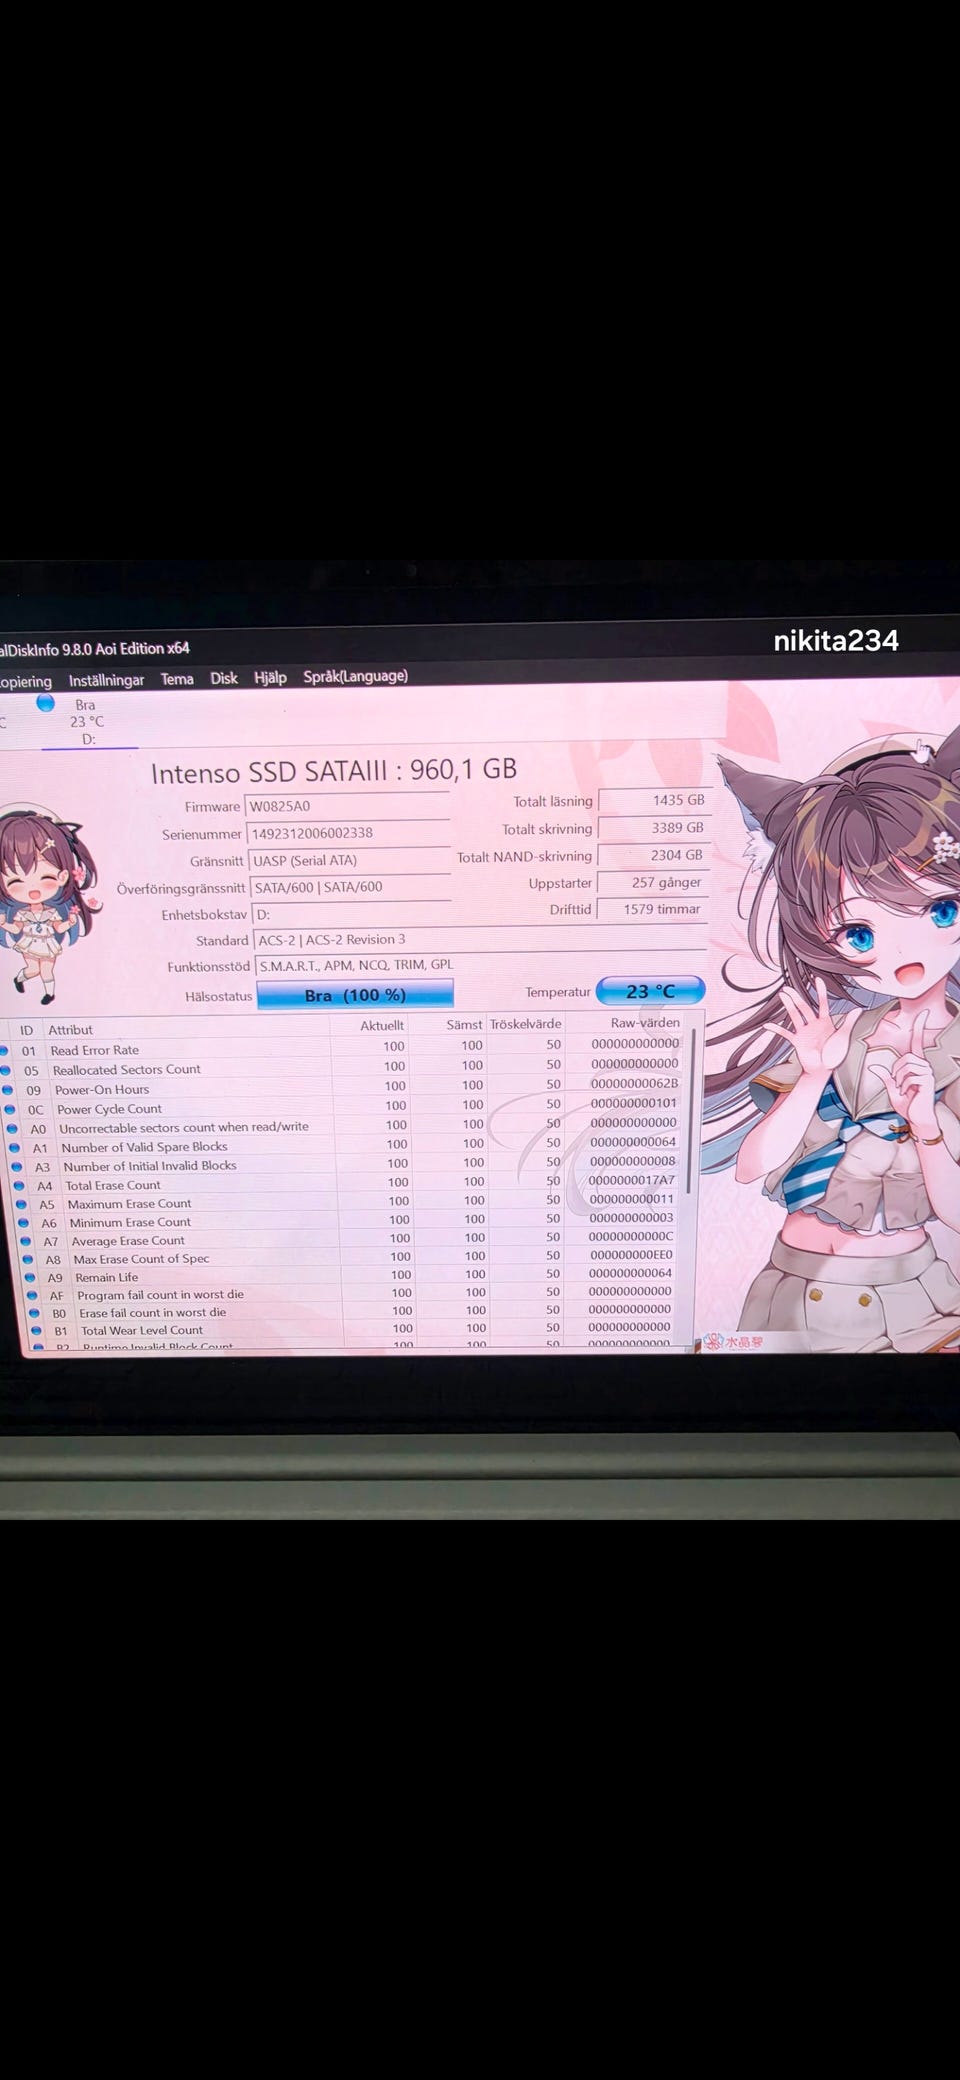960x2080 pixels.
Task: Click status circle of Remain Life row
Action: click(29, 1277)
